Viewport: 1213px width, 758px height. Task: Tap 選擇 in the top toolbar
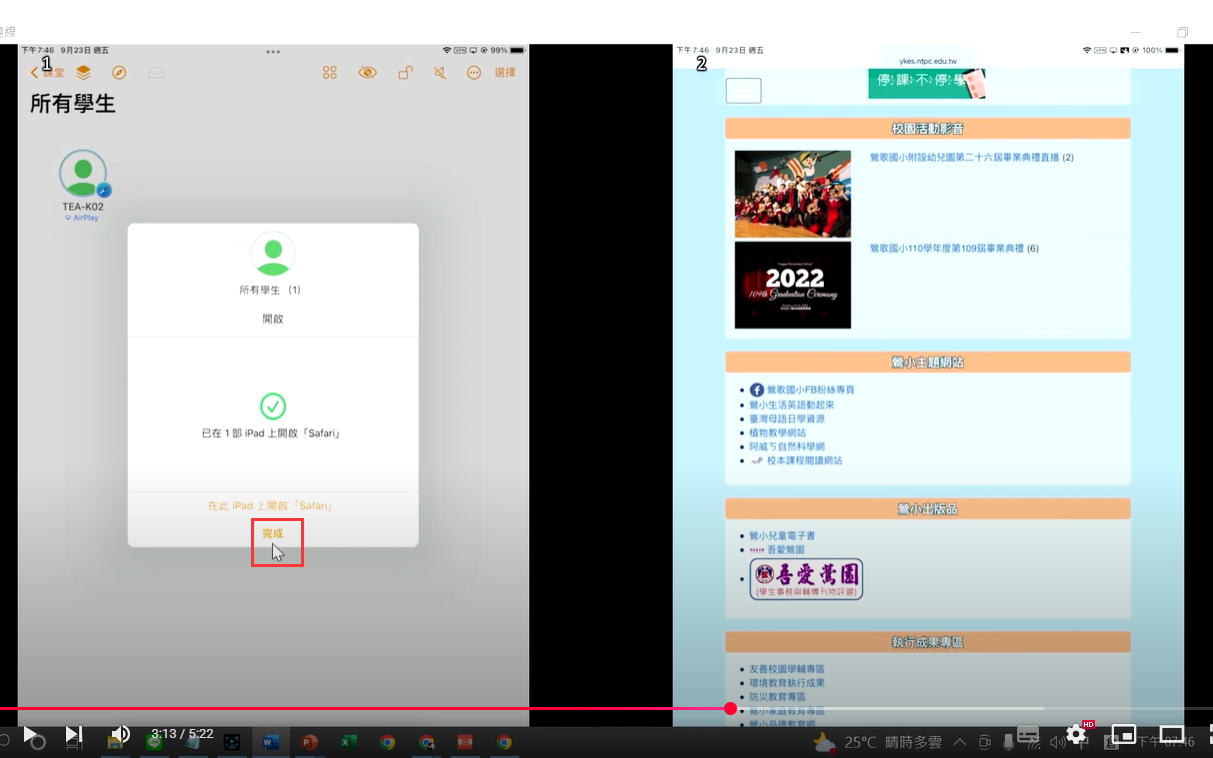tap(505, 72)
